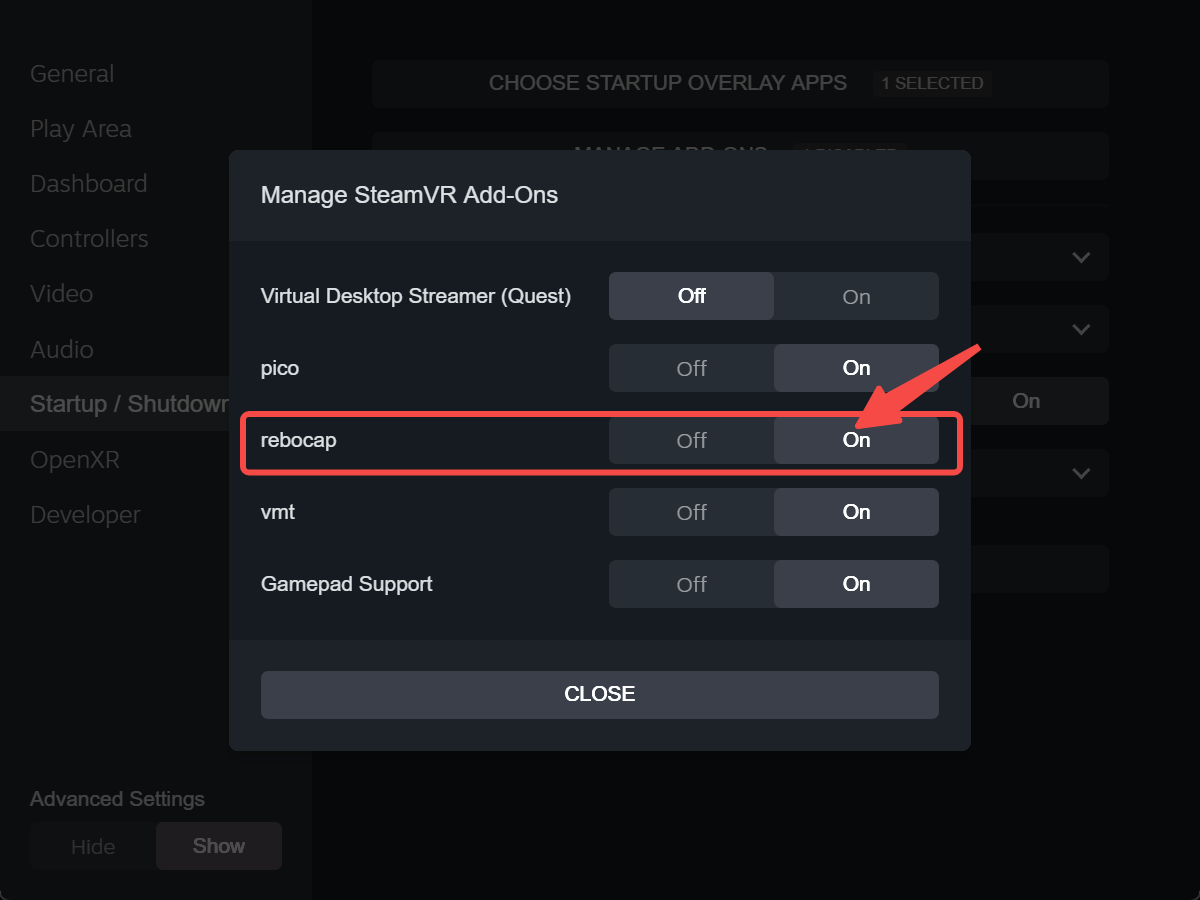Turn off the rebocap add-on

pyautogui.click(x=691, y=440)
